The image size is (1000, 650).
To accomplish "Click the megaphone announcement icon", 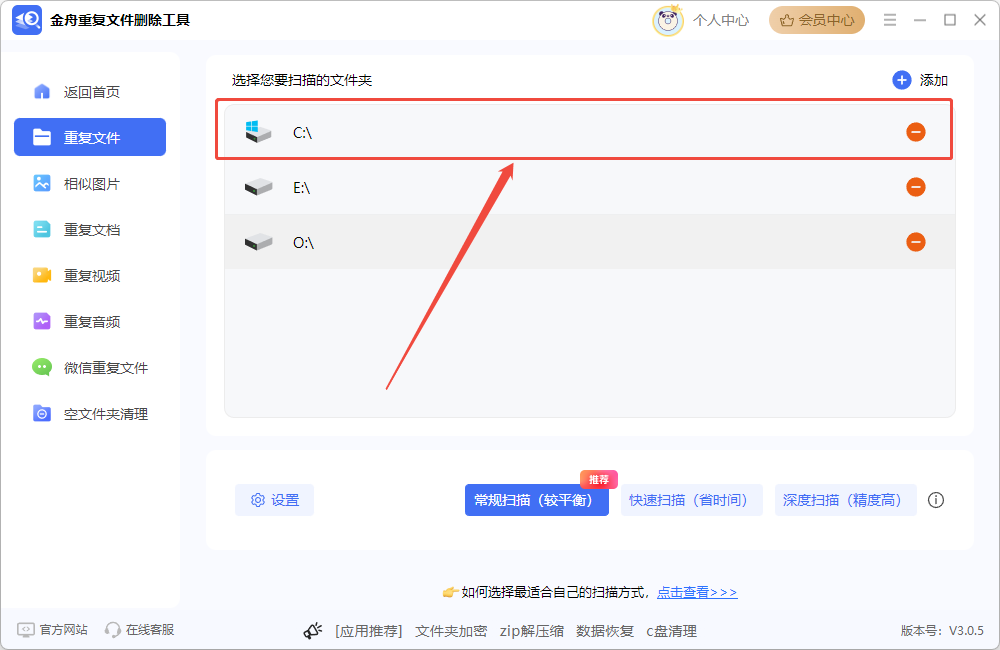I will [312, 631].
